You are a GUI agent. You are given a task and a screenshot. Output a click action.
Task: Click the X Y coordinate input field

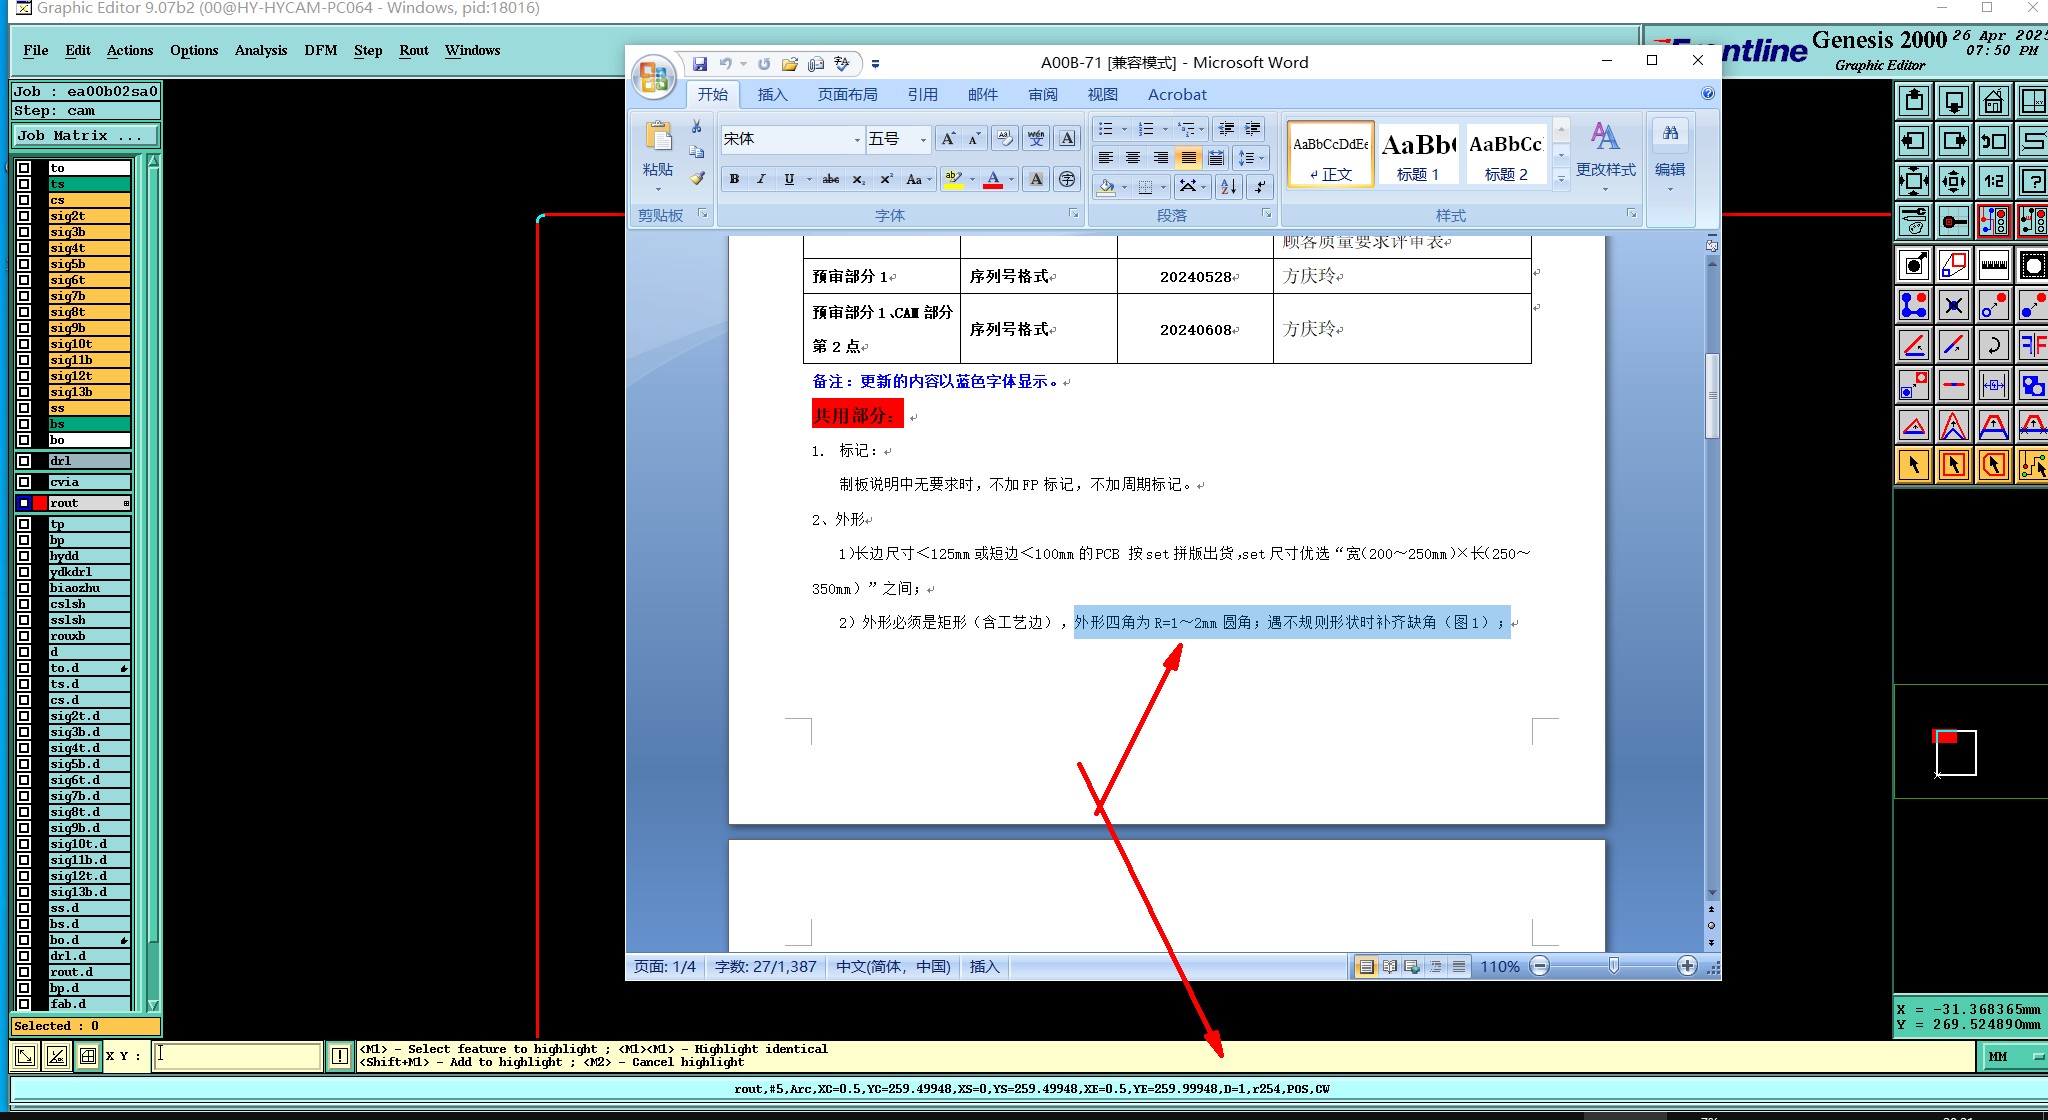click(237, 1055)
